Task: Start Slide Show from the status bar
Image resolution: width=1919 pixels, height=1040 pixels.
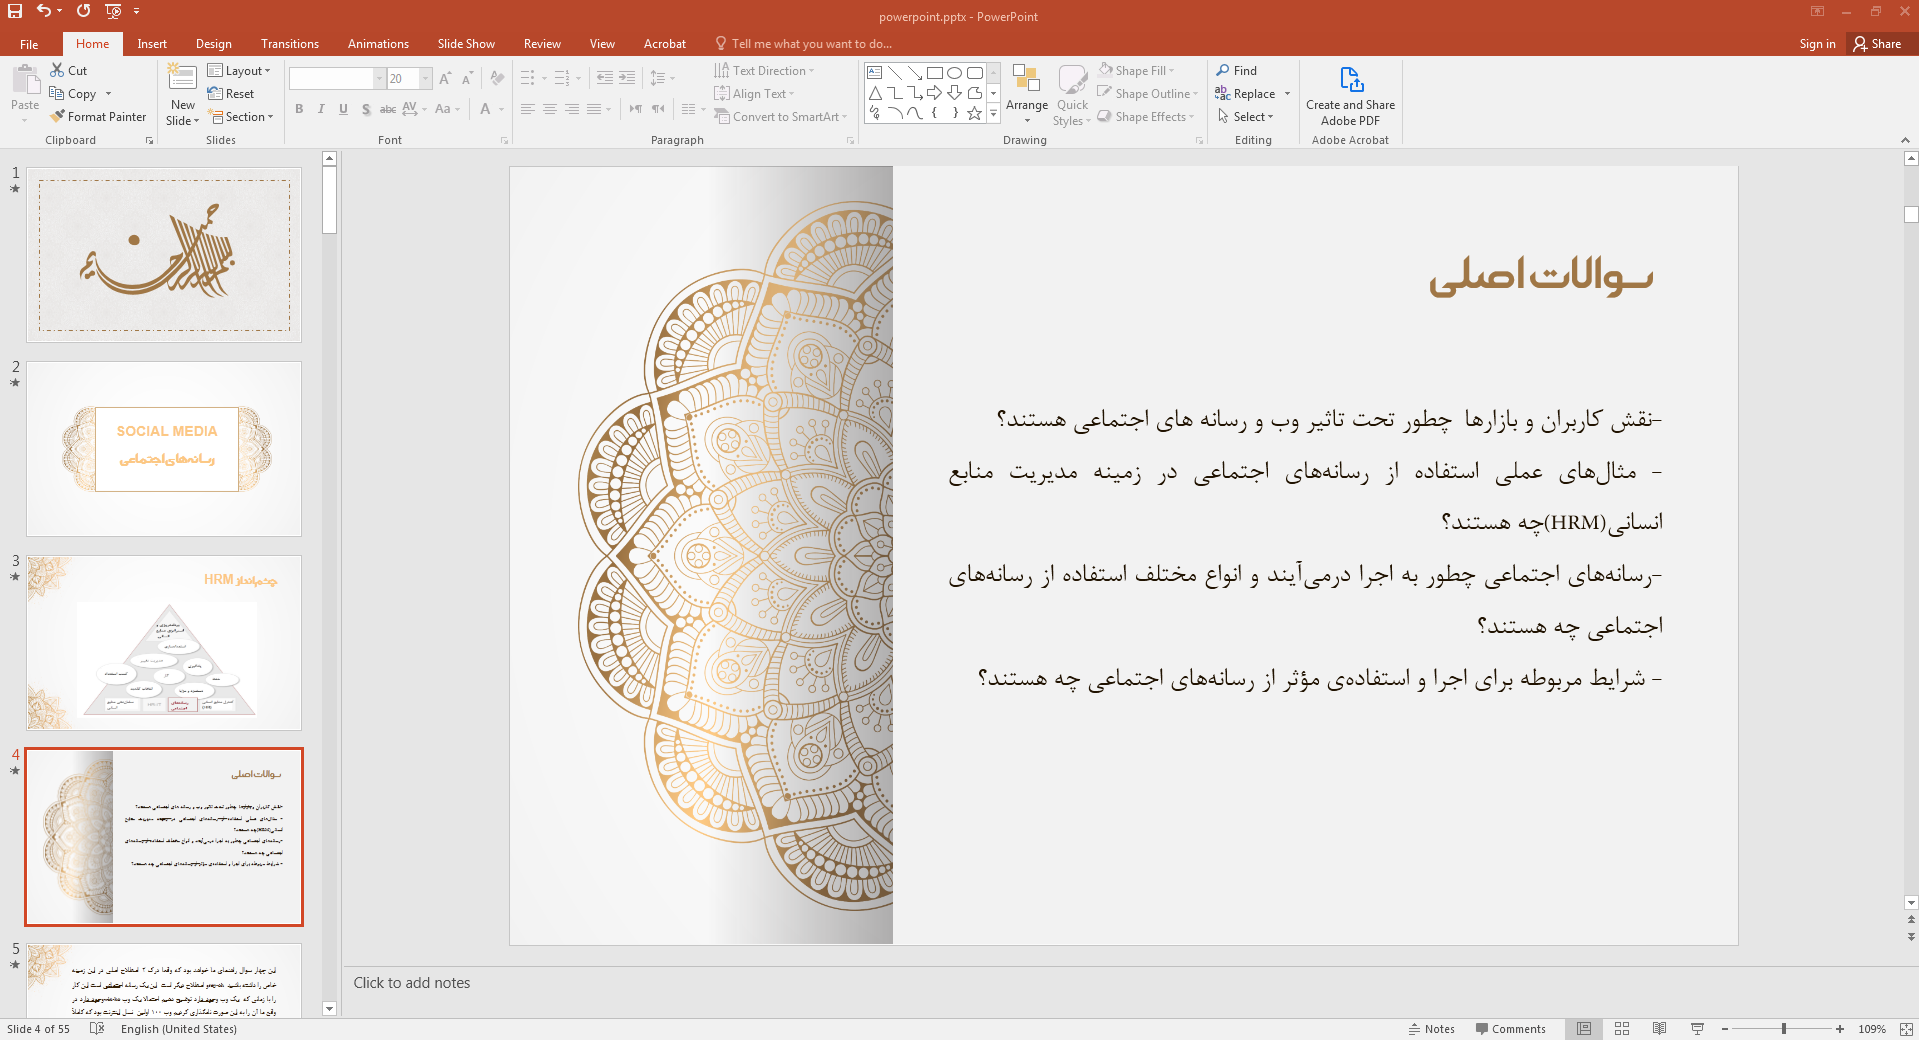Action: click(x=1697, y=1029)
